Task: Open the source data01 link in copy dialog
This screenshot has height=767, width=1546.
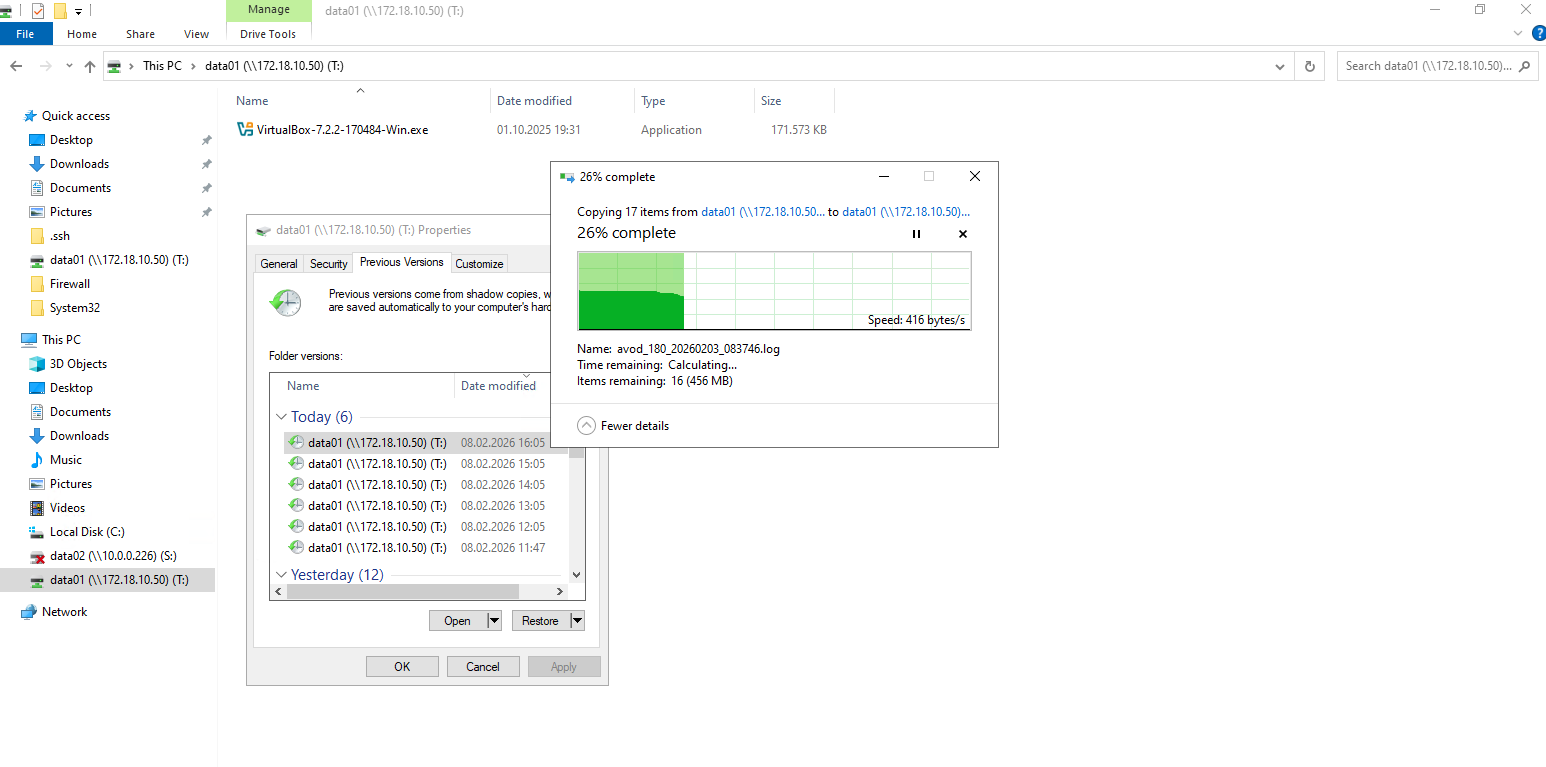Action: click(x=763, y=212)
